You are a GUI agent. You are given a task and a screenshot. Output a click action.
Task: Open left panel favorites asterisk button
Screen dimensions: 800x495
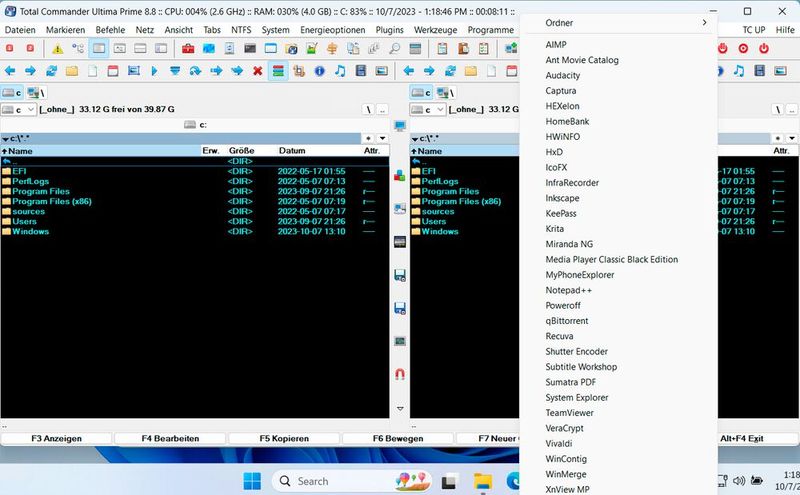click(x=368, y=138)
